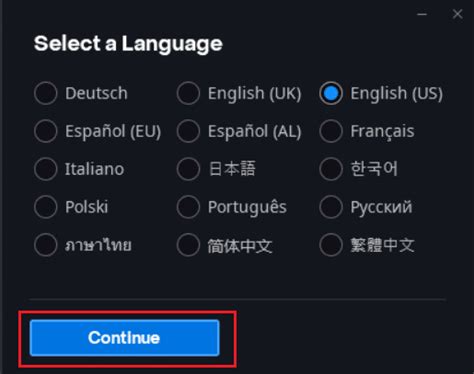This screenshot has width=474, height=374.
Task: Pick Español (EU) as the language
Action: tap(46, 131)
